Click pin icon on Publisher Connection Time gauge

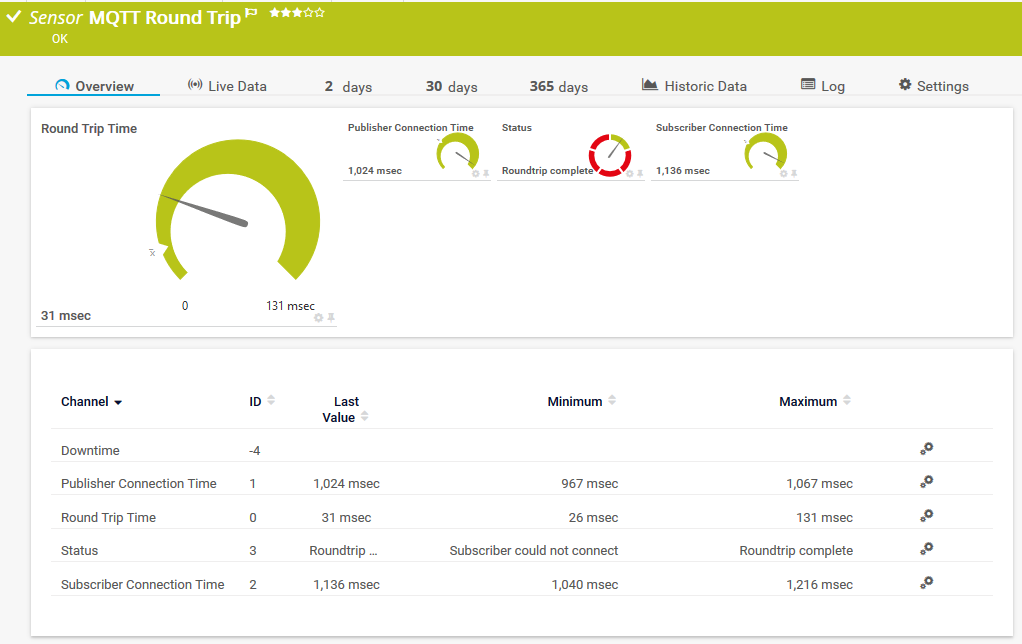pos(486,173)
